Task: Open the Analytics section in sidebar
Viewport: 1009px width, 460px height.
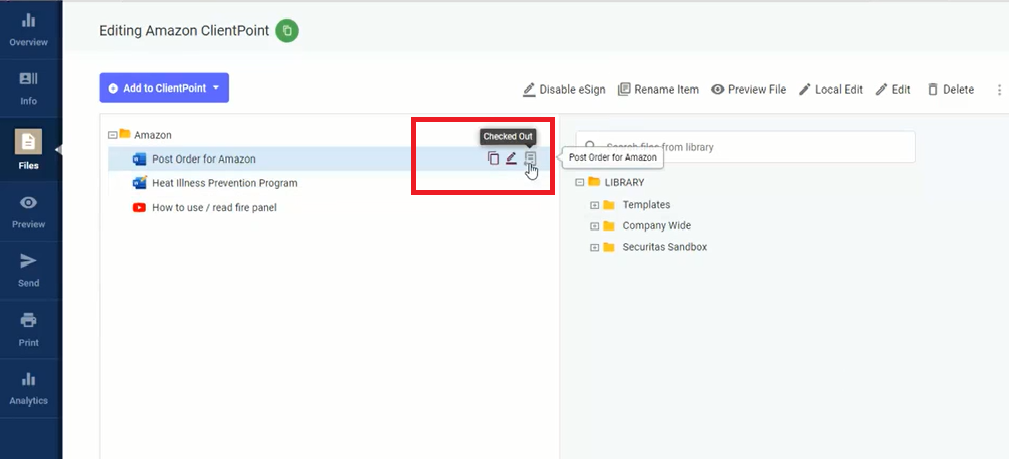Action: click(x=28, y=389)
